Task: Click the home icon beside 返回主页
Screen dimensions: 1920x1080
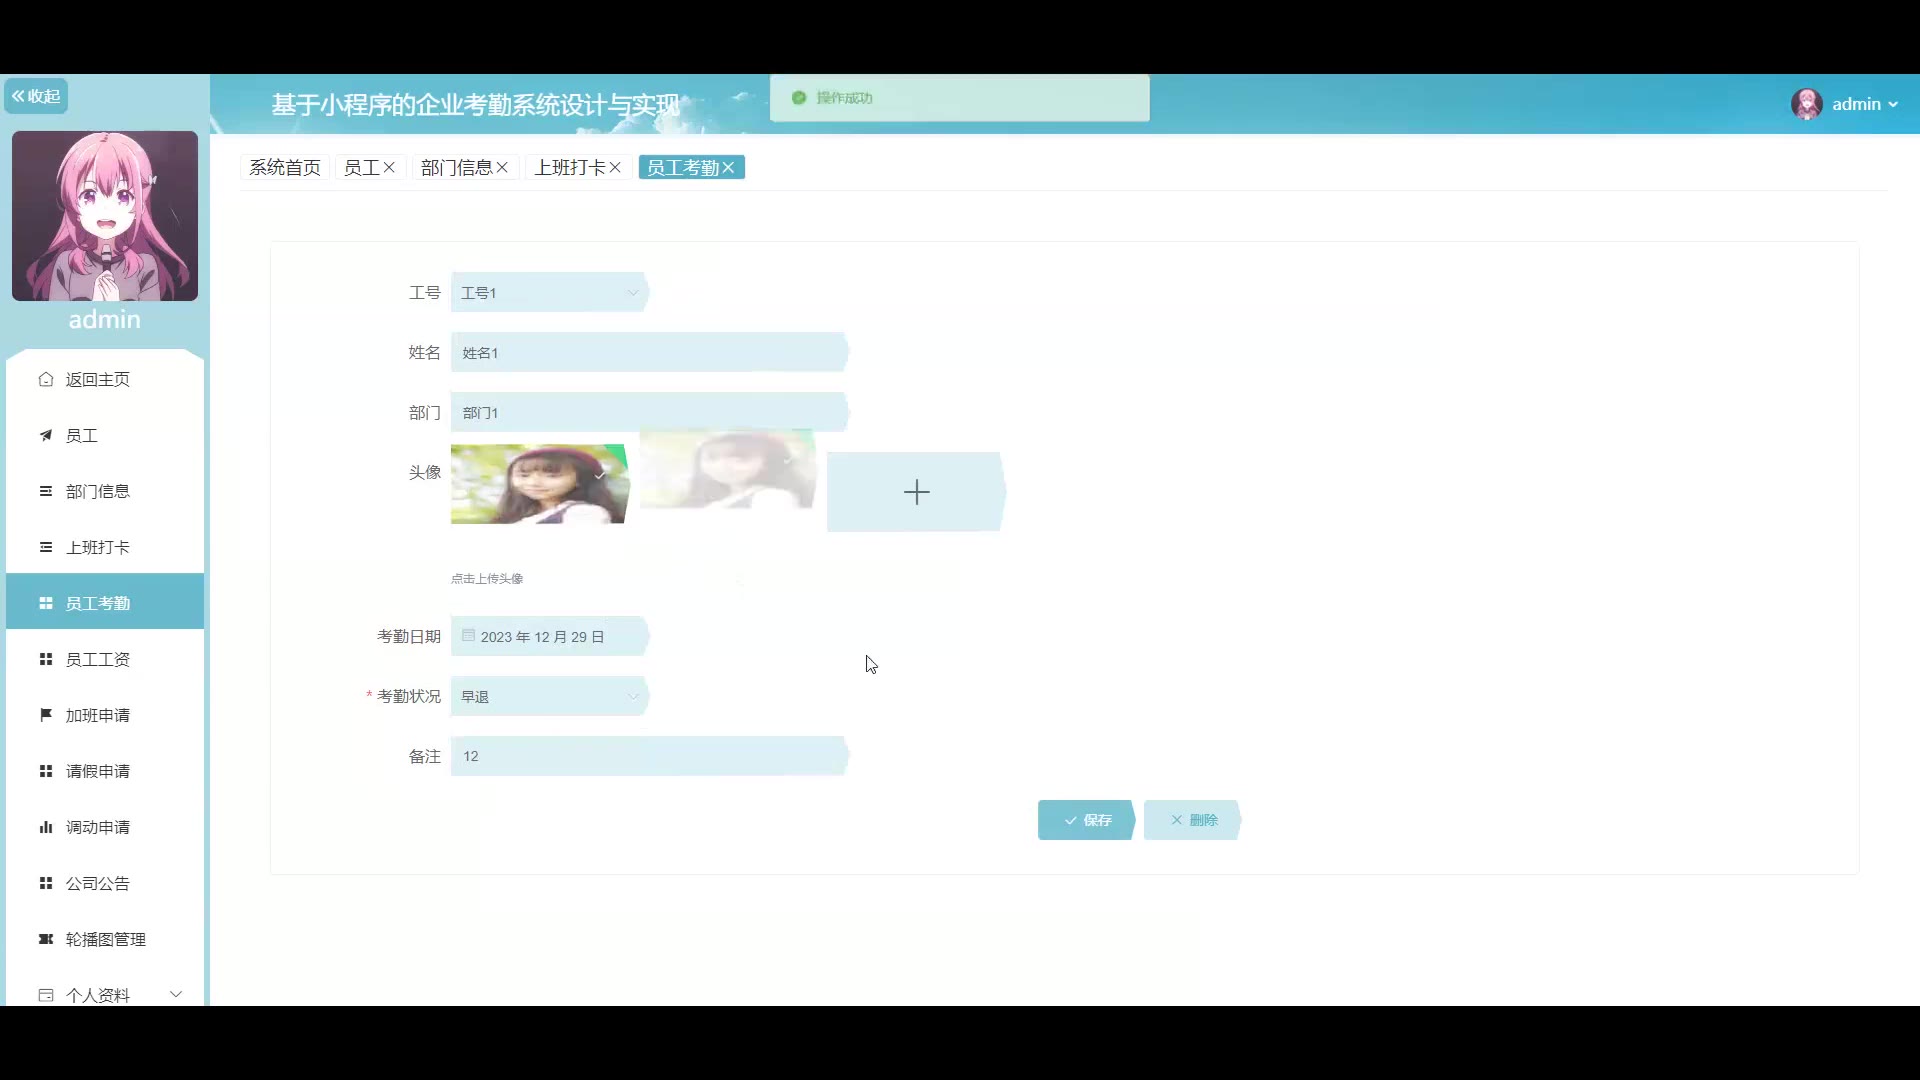Action: tap(45, 379)
